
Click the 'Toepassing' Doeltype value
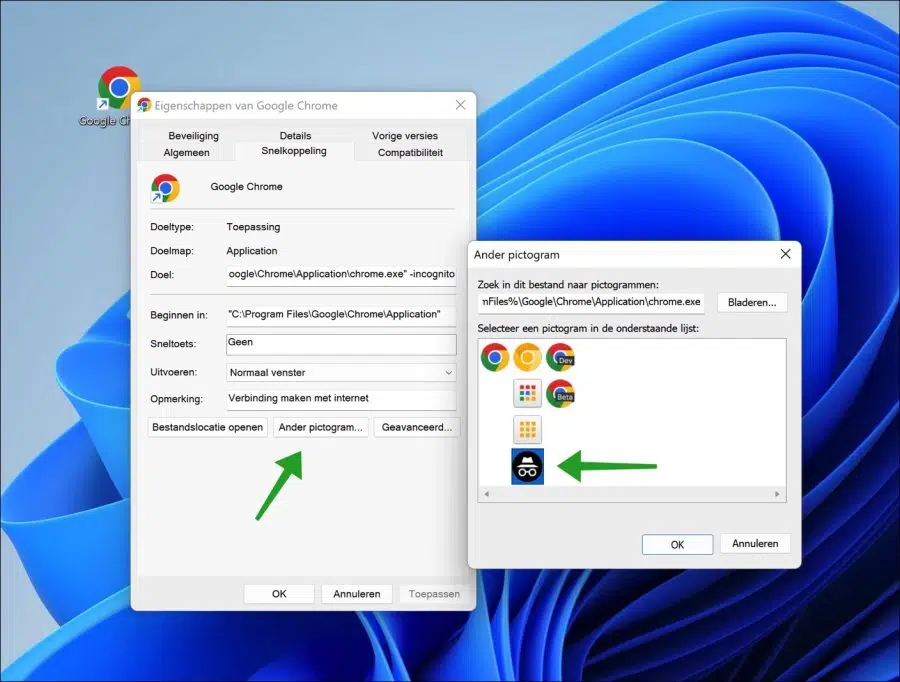coord(253,227)
